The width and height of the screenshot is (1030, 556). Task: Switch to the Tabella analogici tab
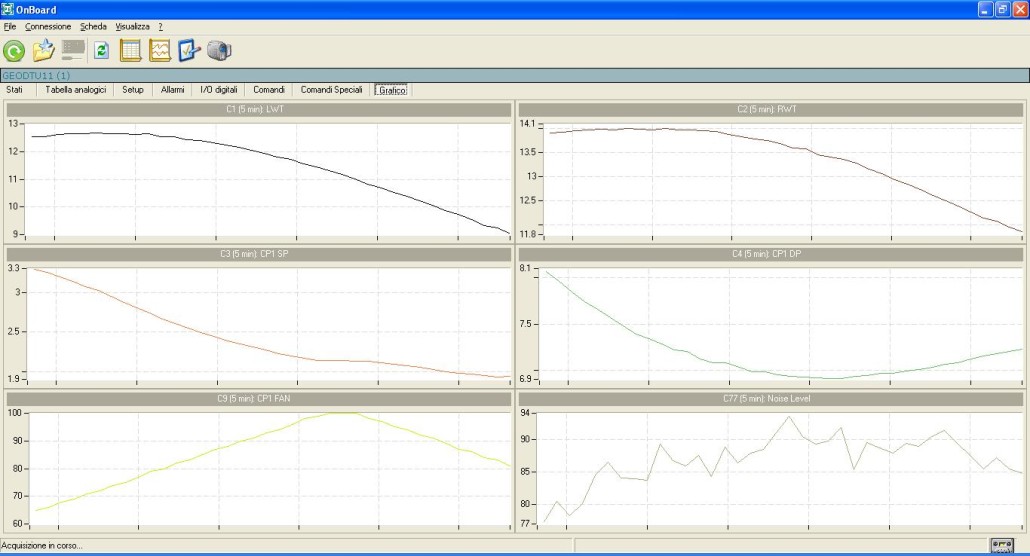coord(75,90)
